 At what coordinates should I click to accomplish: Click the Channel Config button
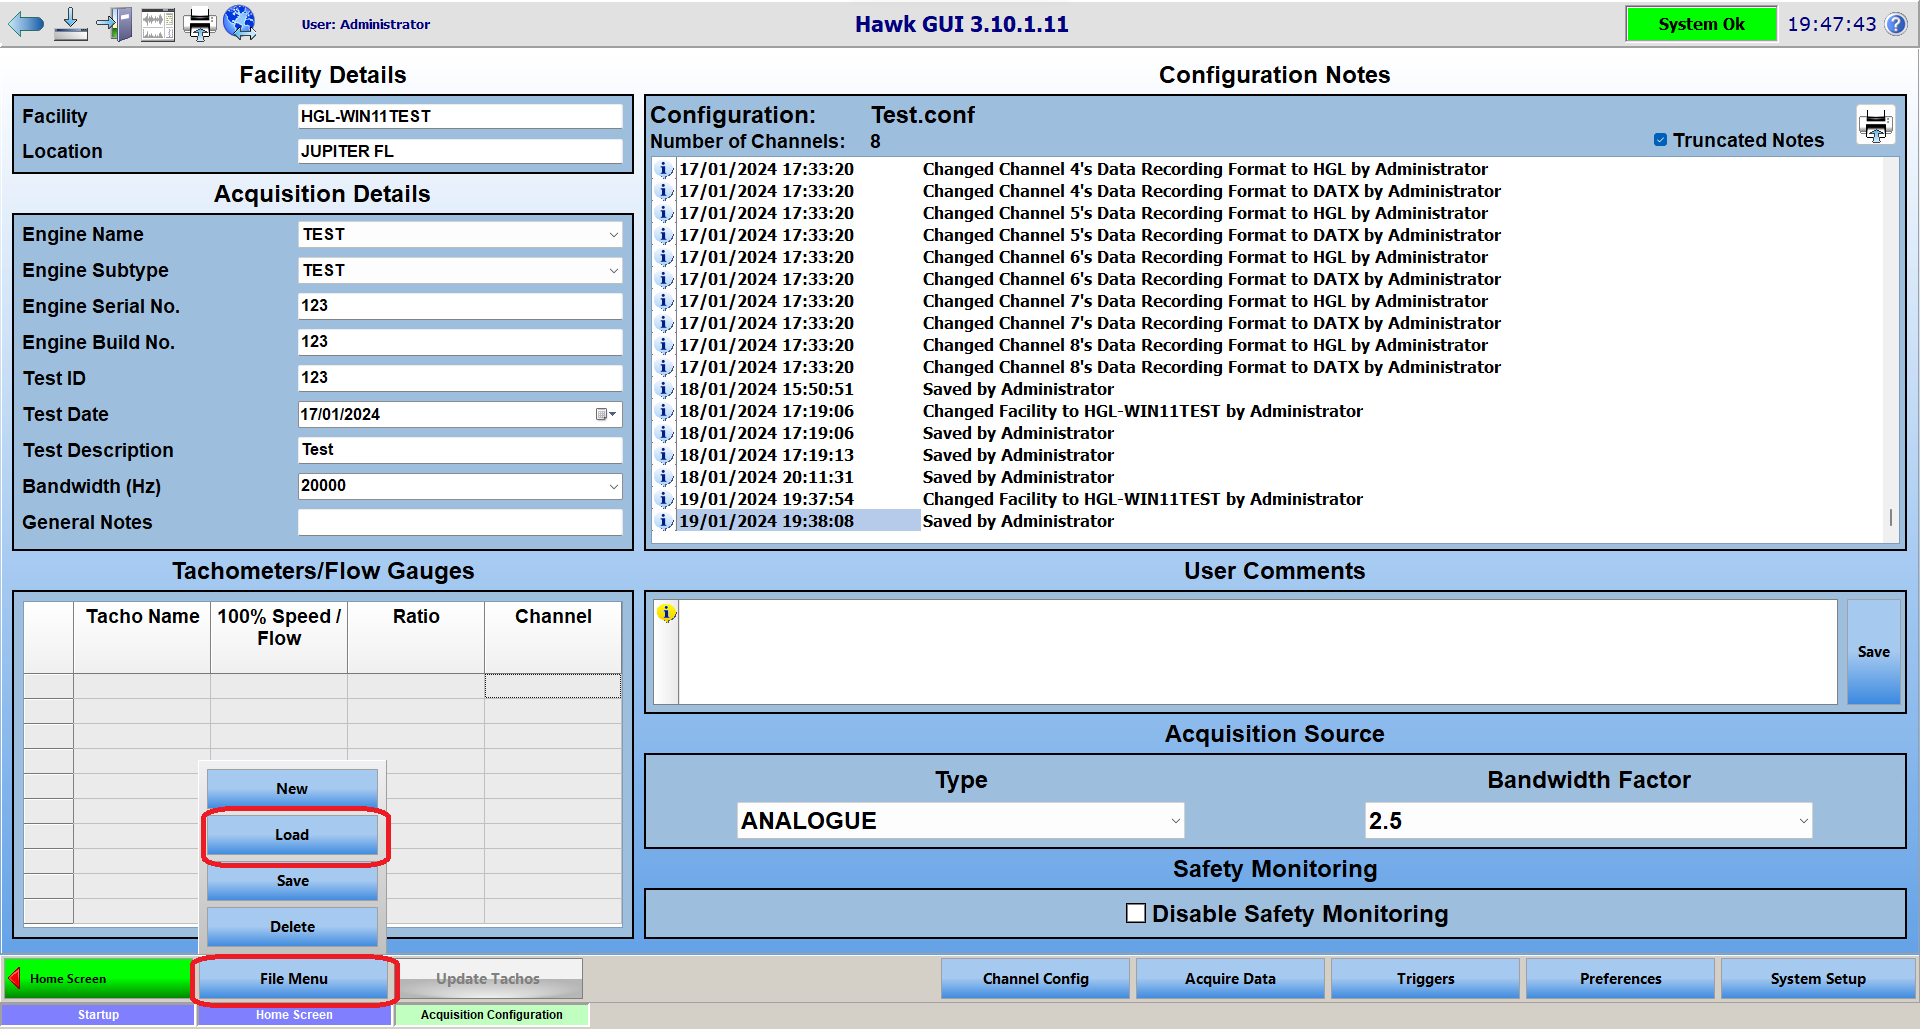1035,979
